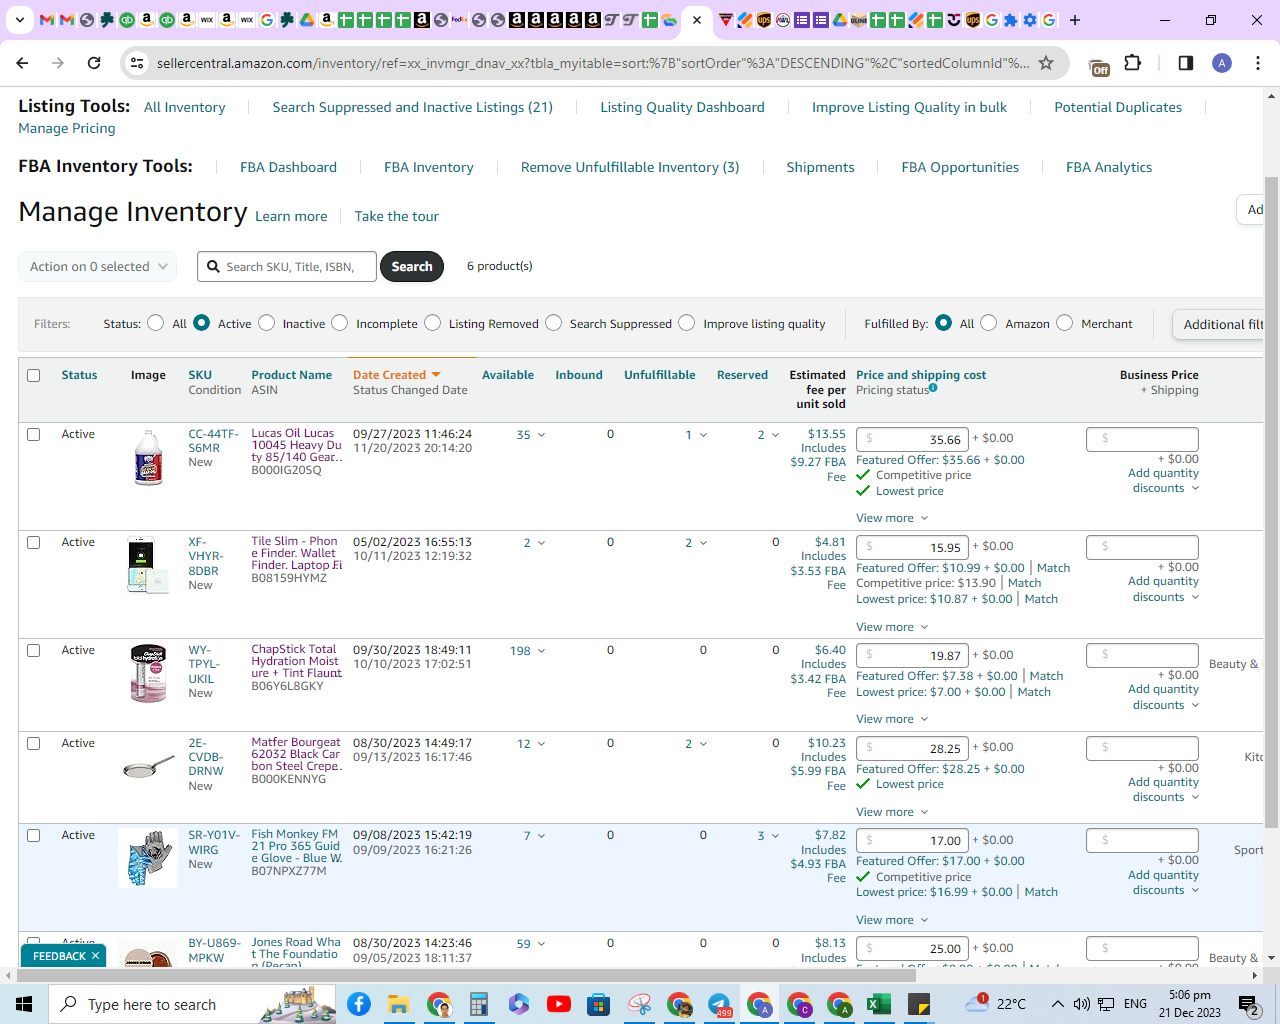
Task: Expand the Available 198 dropdown for ChapStick
Action: coord(541,651)
